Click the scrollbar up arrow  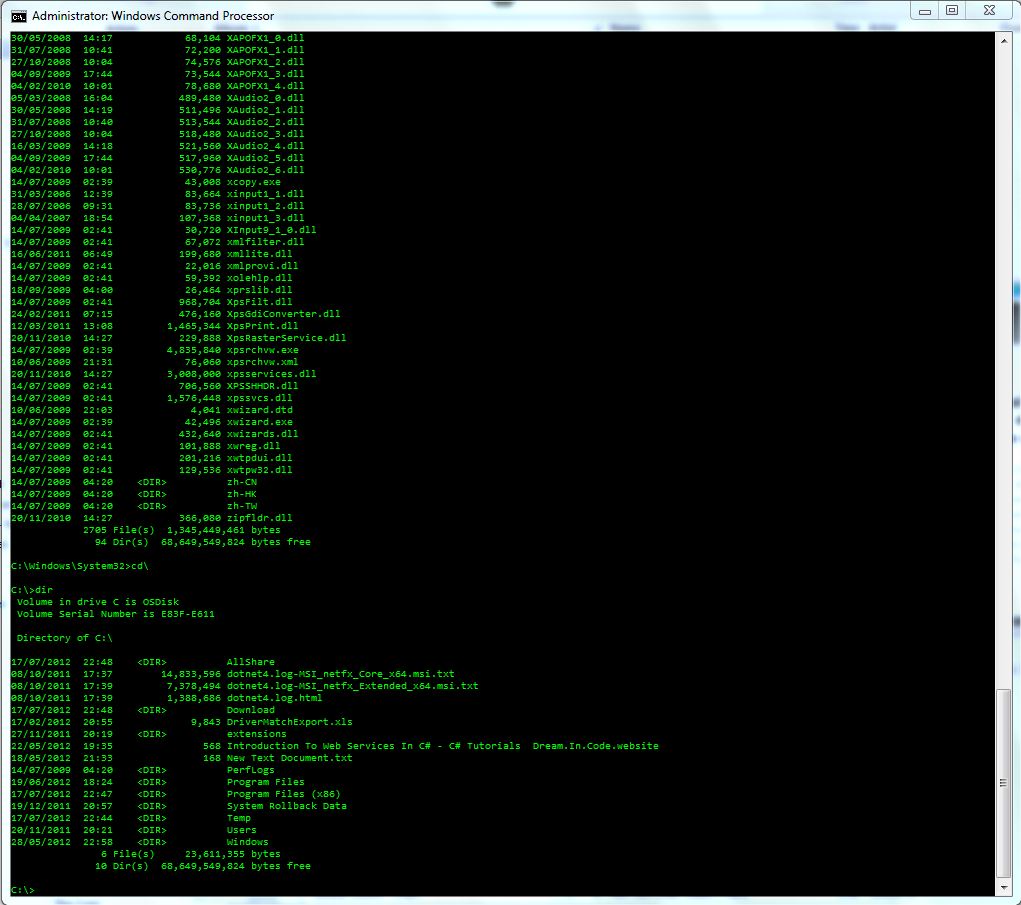pos(1003,40)
